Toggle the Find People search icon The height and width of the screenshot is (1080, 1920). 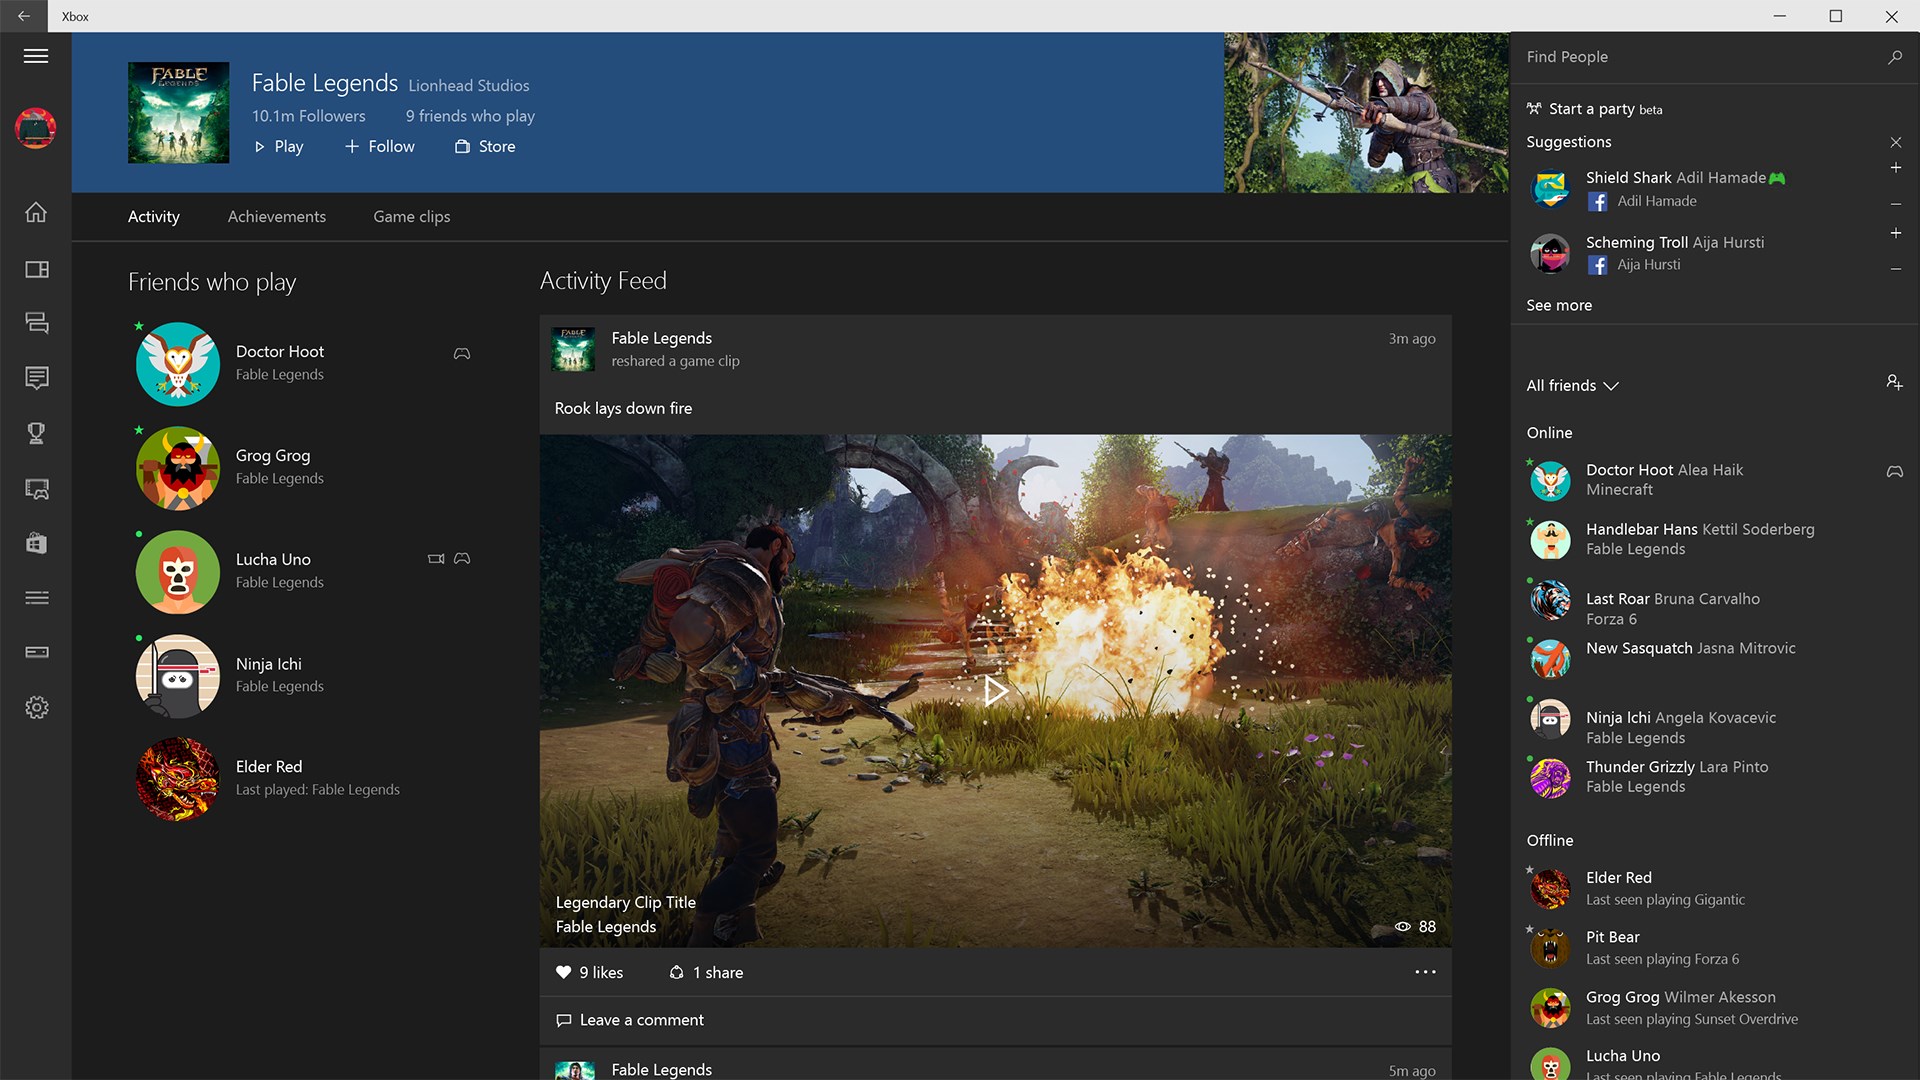coord(1892,57)
